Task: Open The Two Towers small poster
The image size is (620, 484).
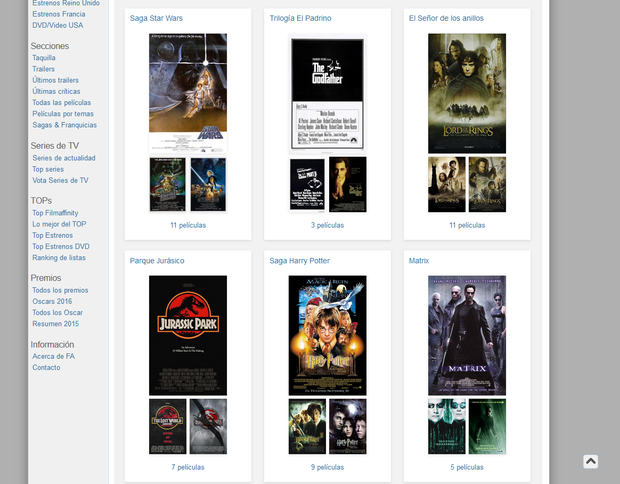Action: [x=447, y=184]
